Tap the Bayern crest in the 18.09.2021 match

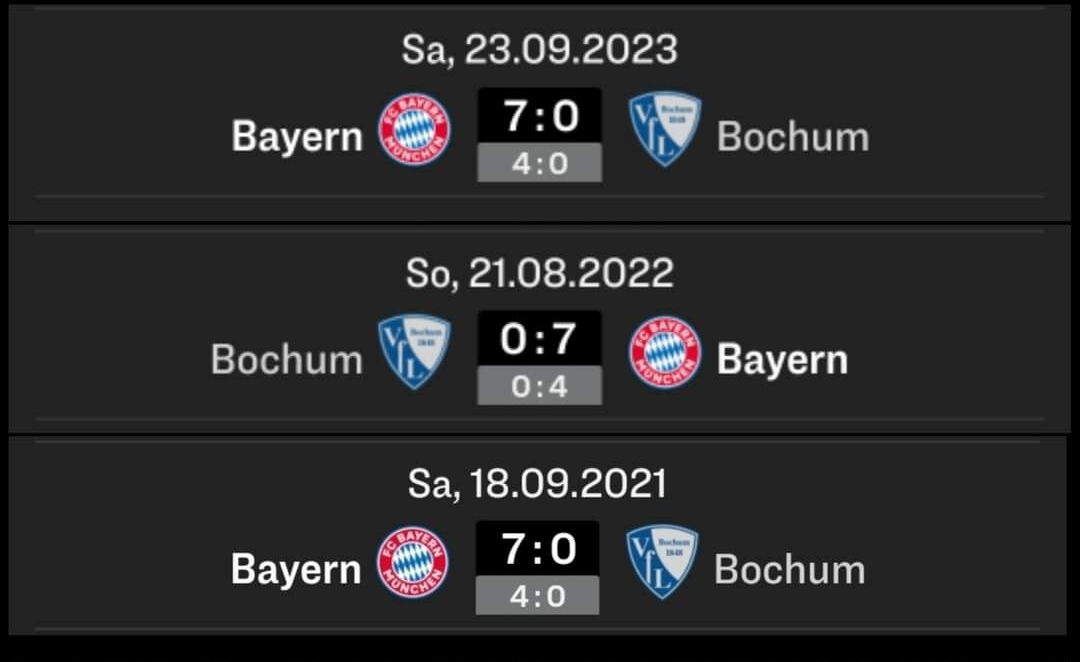pyautogui.click(x=413, y=562)
